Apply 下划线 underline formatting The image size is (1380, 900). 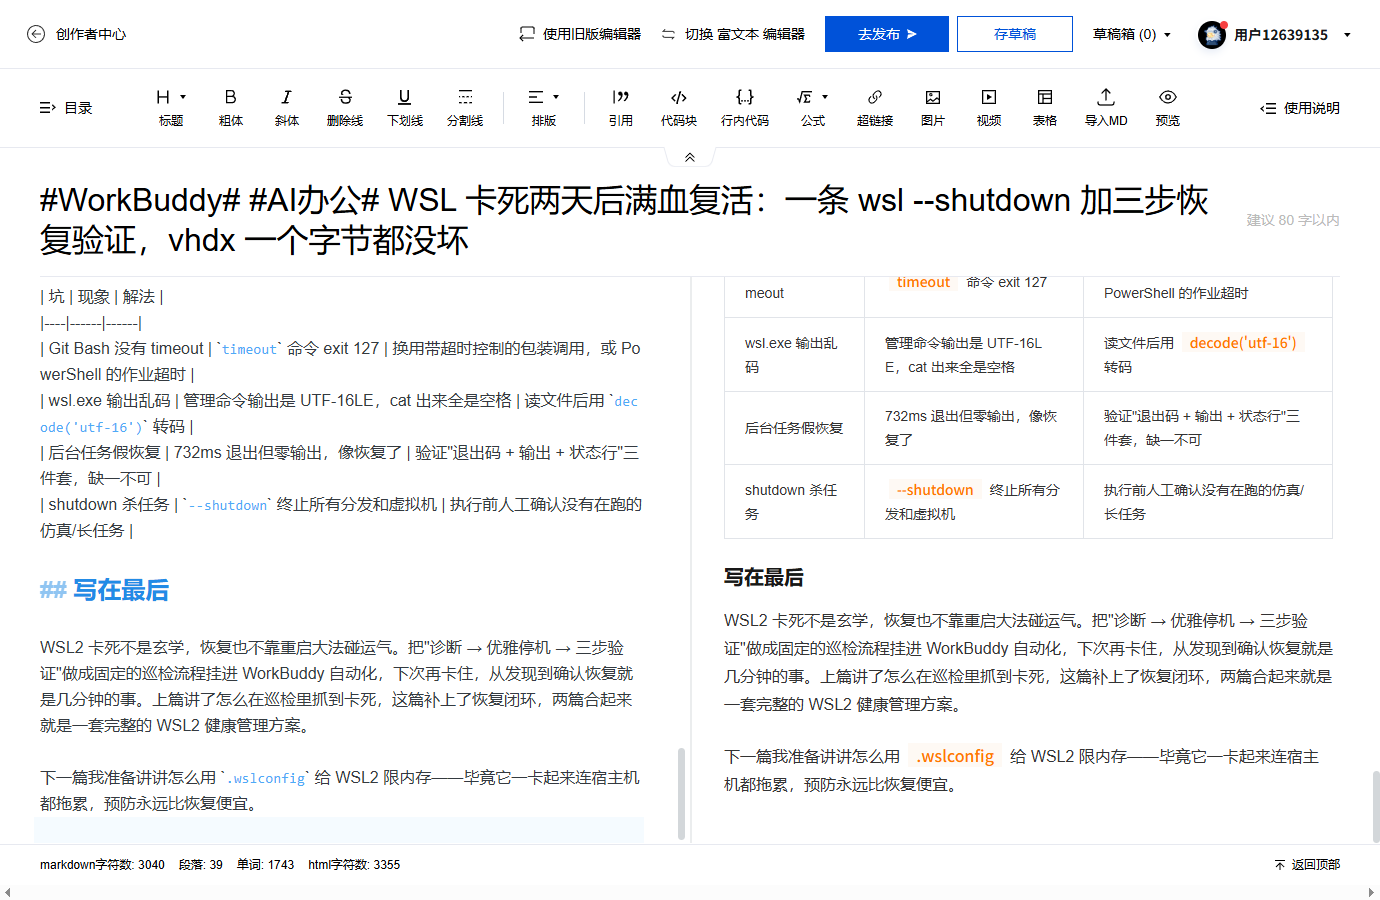pos(405,107)
